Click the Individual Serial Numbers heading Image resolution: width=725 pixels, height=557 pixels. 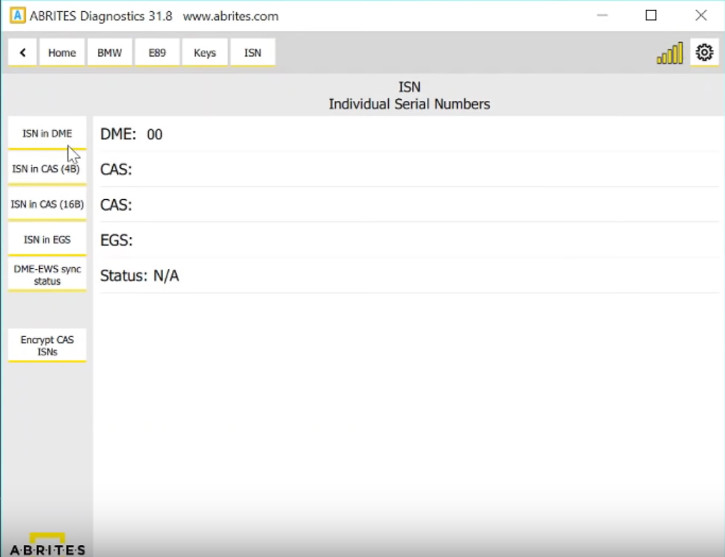(409, 104)
